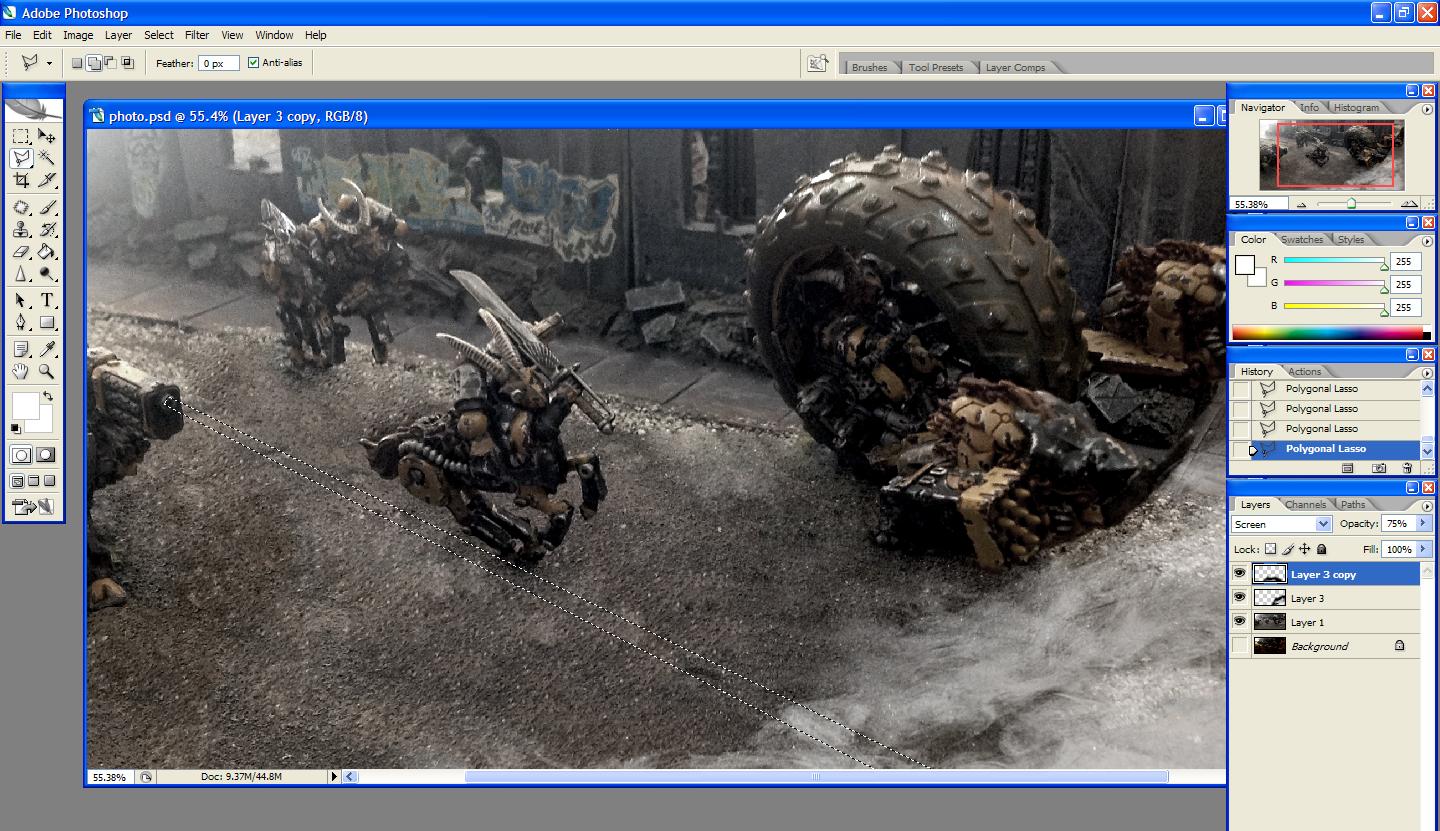Select the Polygonal Lasso tool in toolbox

click(21, 158)
